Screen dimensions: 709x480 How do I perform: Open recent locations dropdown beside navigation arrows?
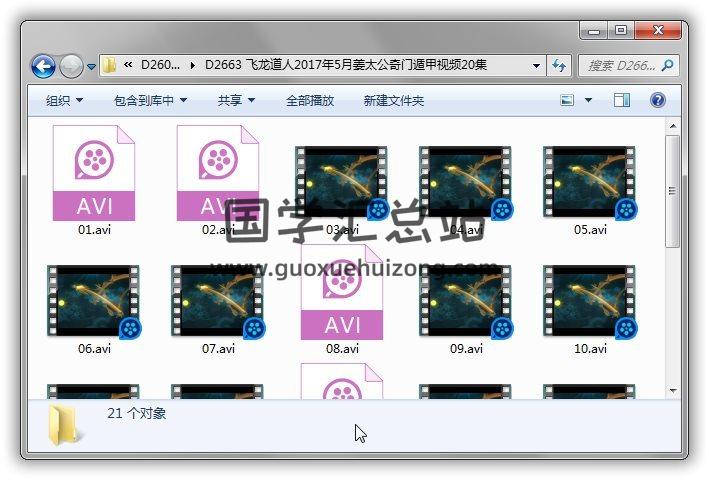[x=91, y=67]
